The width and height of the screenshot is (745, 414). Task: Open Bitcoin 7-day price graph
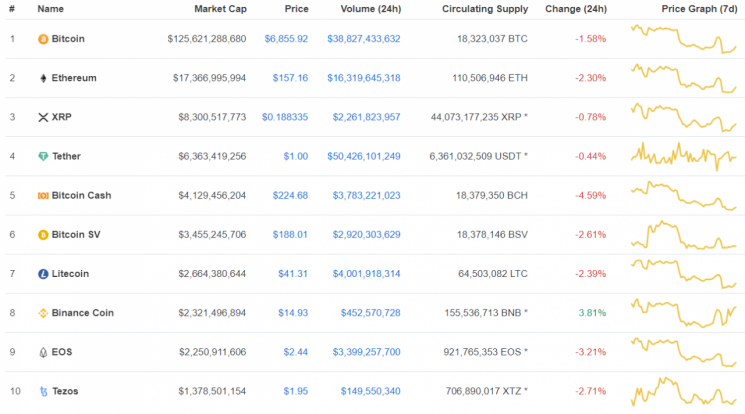coord(684,39)
